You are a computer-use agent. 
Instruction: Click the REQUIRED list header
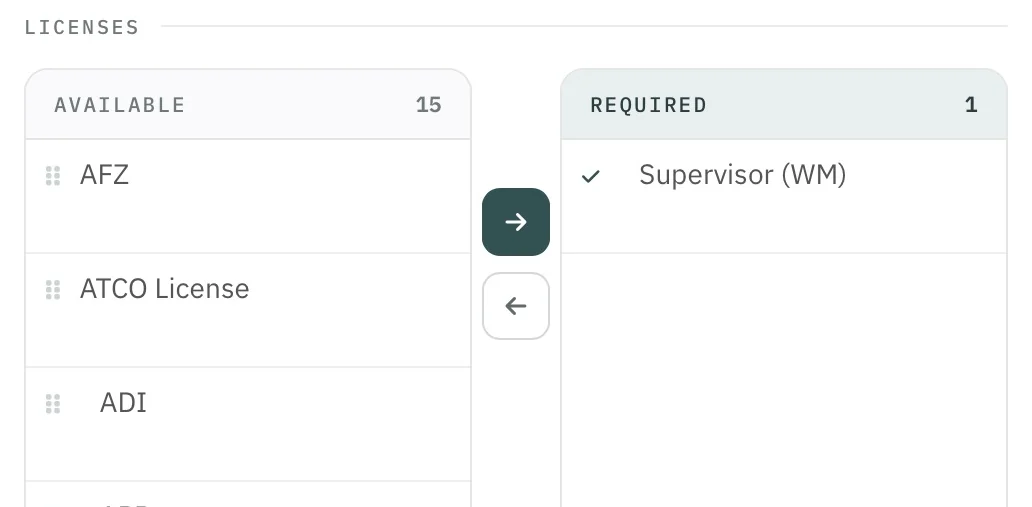[784, 105]
